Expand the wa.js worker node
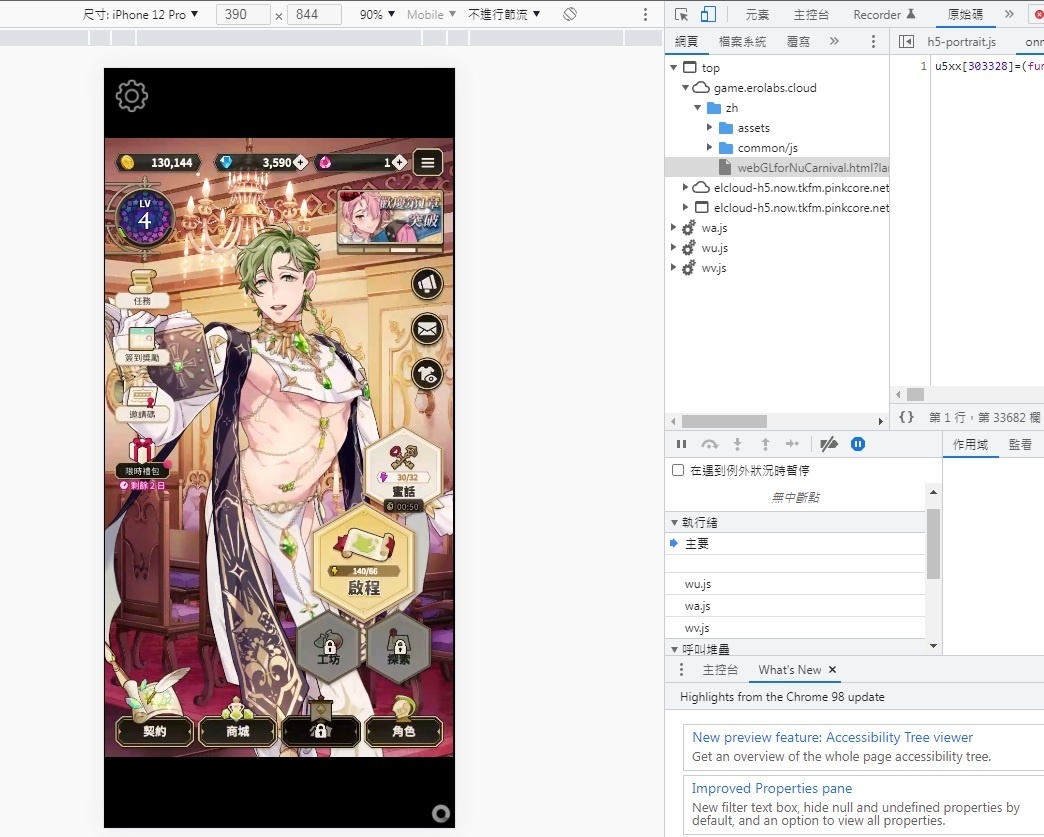The image size is (1044, 837). tap(673, 228)
